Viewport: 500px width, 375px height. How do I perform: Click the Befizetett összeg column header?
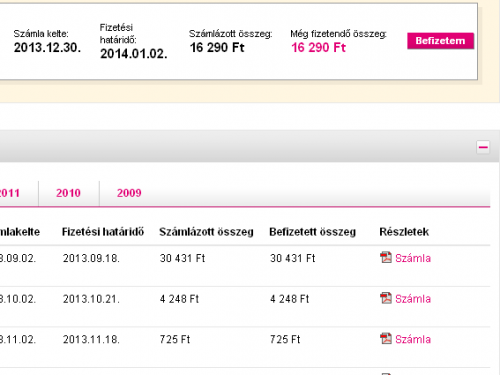(x=313, y=232)
